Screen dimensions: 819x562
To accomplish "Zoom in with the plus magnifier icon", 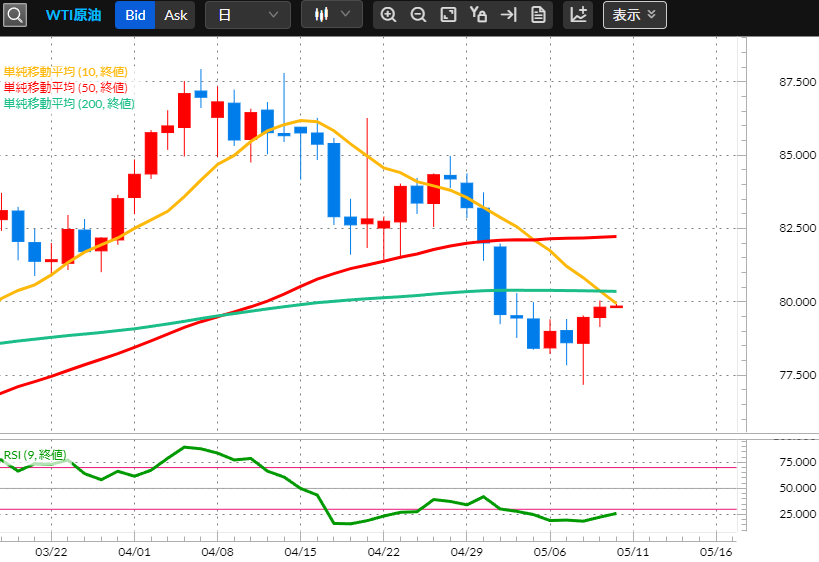I will coord(388,15).
